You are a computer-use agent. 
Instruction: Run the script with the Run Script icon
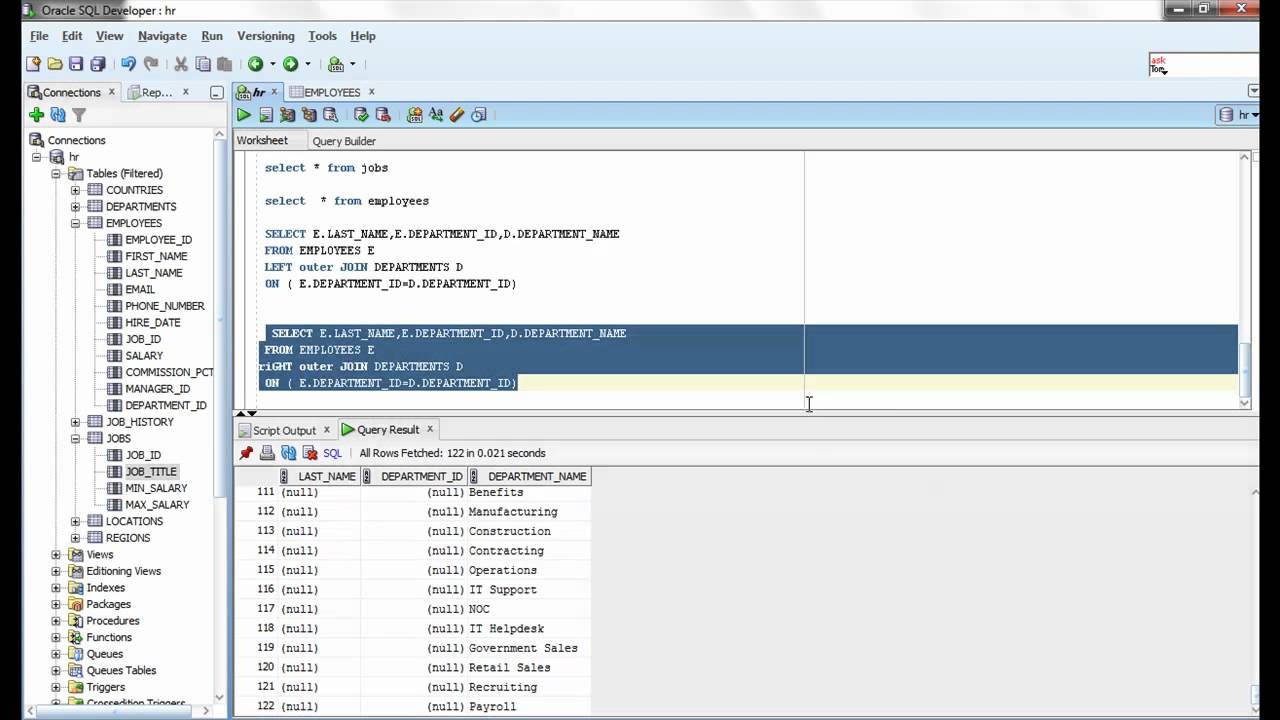pos(266,115)
